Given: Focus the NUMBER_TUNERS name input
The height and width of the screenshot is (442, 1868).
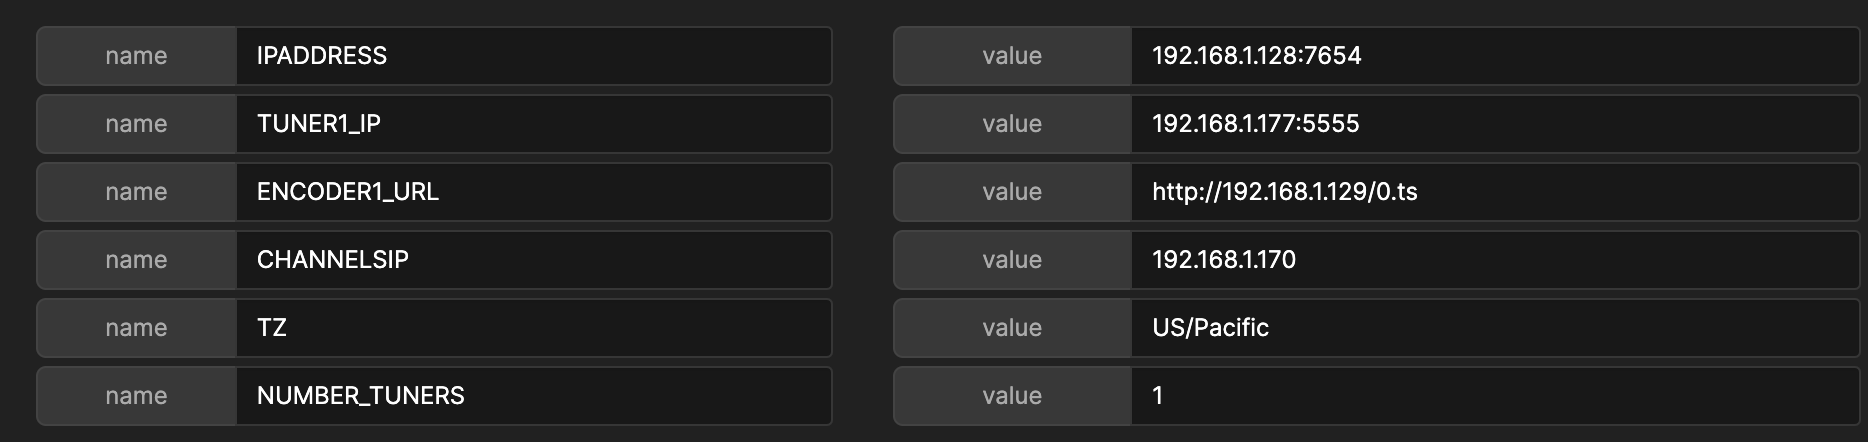Looking at the screenshot, I should pos(532,396).
